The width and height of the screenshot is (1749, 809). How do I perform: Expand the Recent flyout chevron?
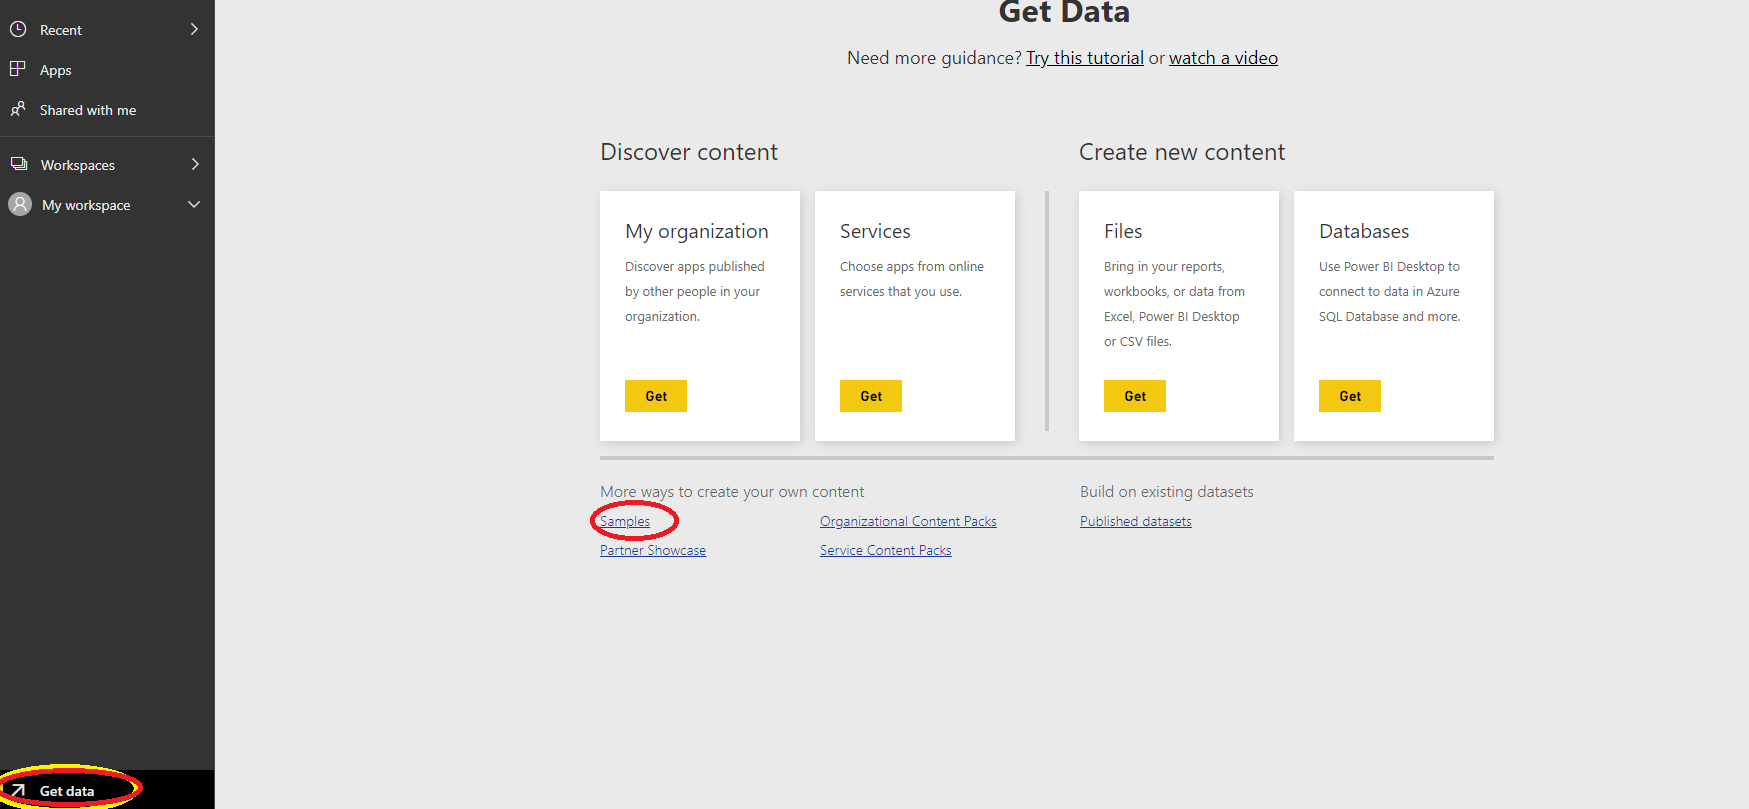click(x=194, y=29)
